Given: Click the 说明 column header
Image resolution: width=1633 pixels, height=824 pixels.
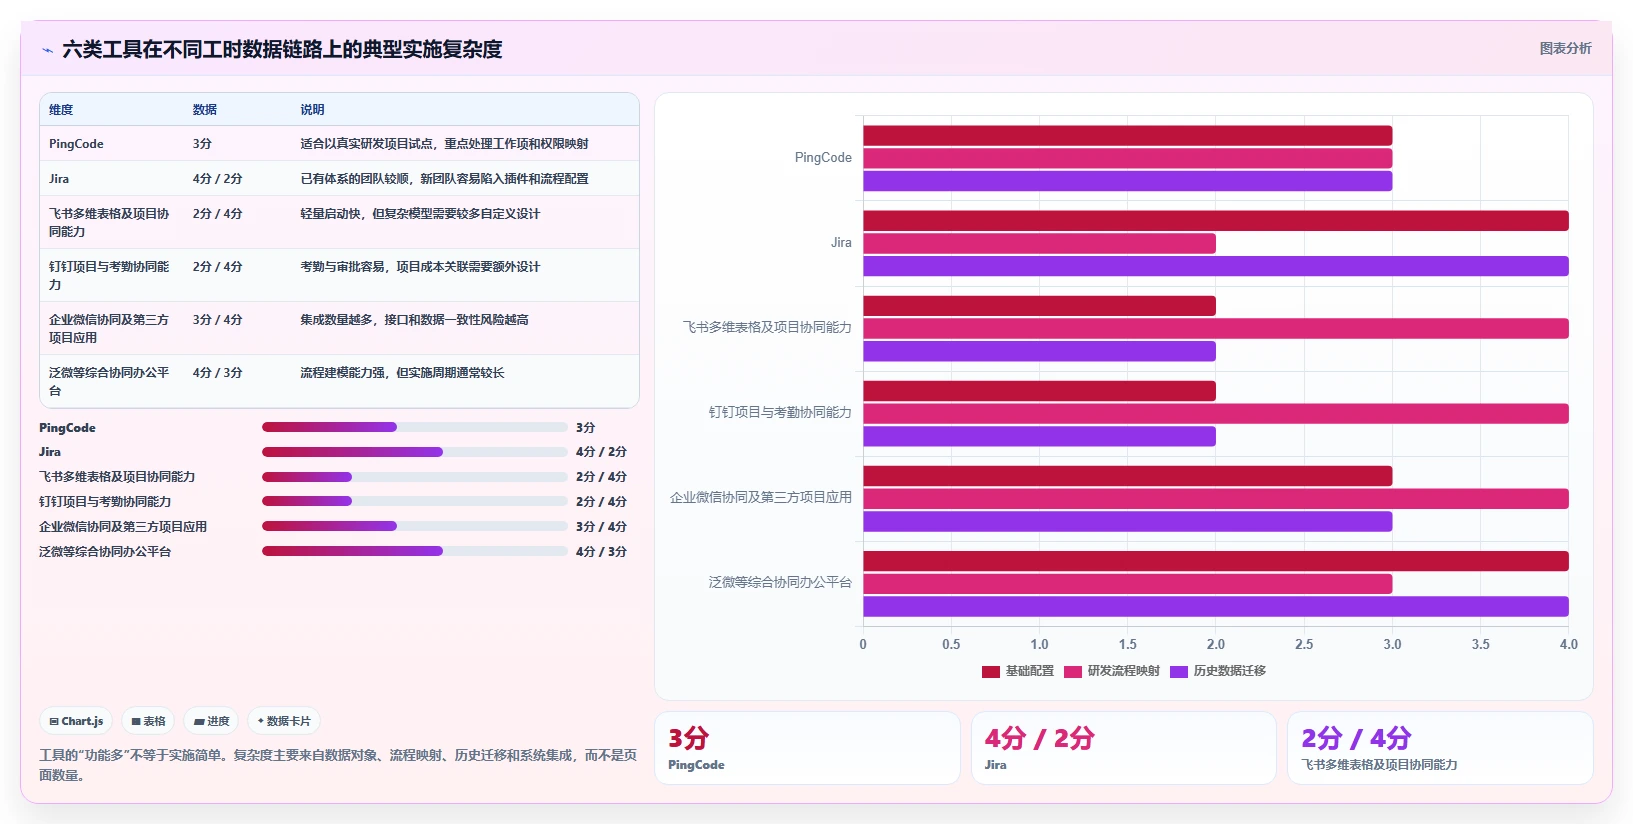Looking at the screenshot, I should pos(312,110).
